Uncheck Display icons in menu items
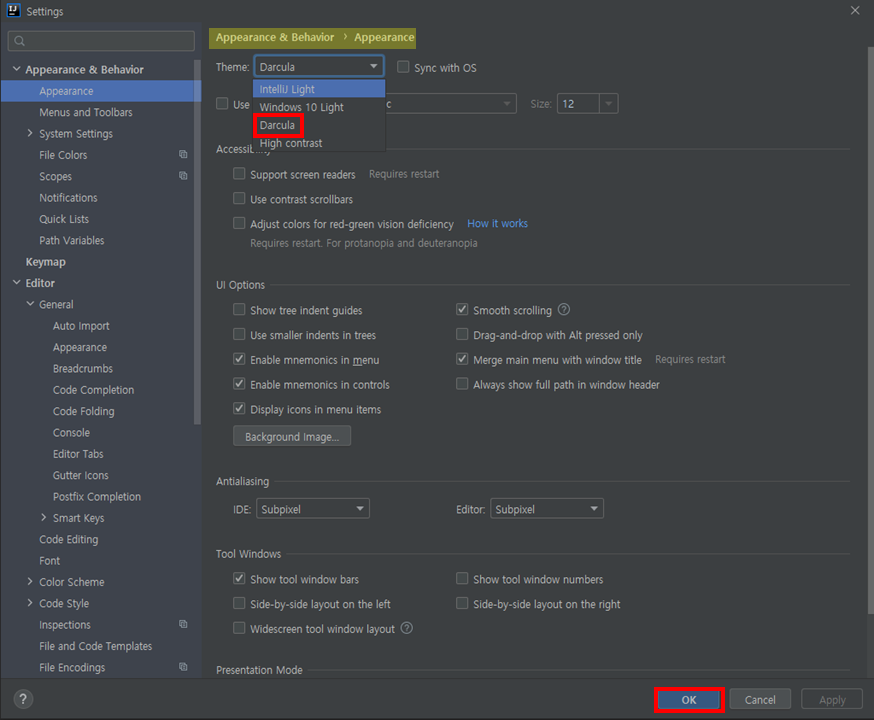This screenshot has height=720, width=874. pyautogui.click(x=239, y=408)
